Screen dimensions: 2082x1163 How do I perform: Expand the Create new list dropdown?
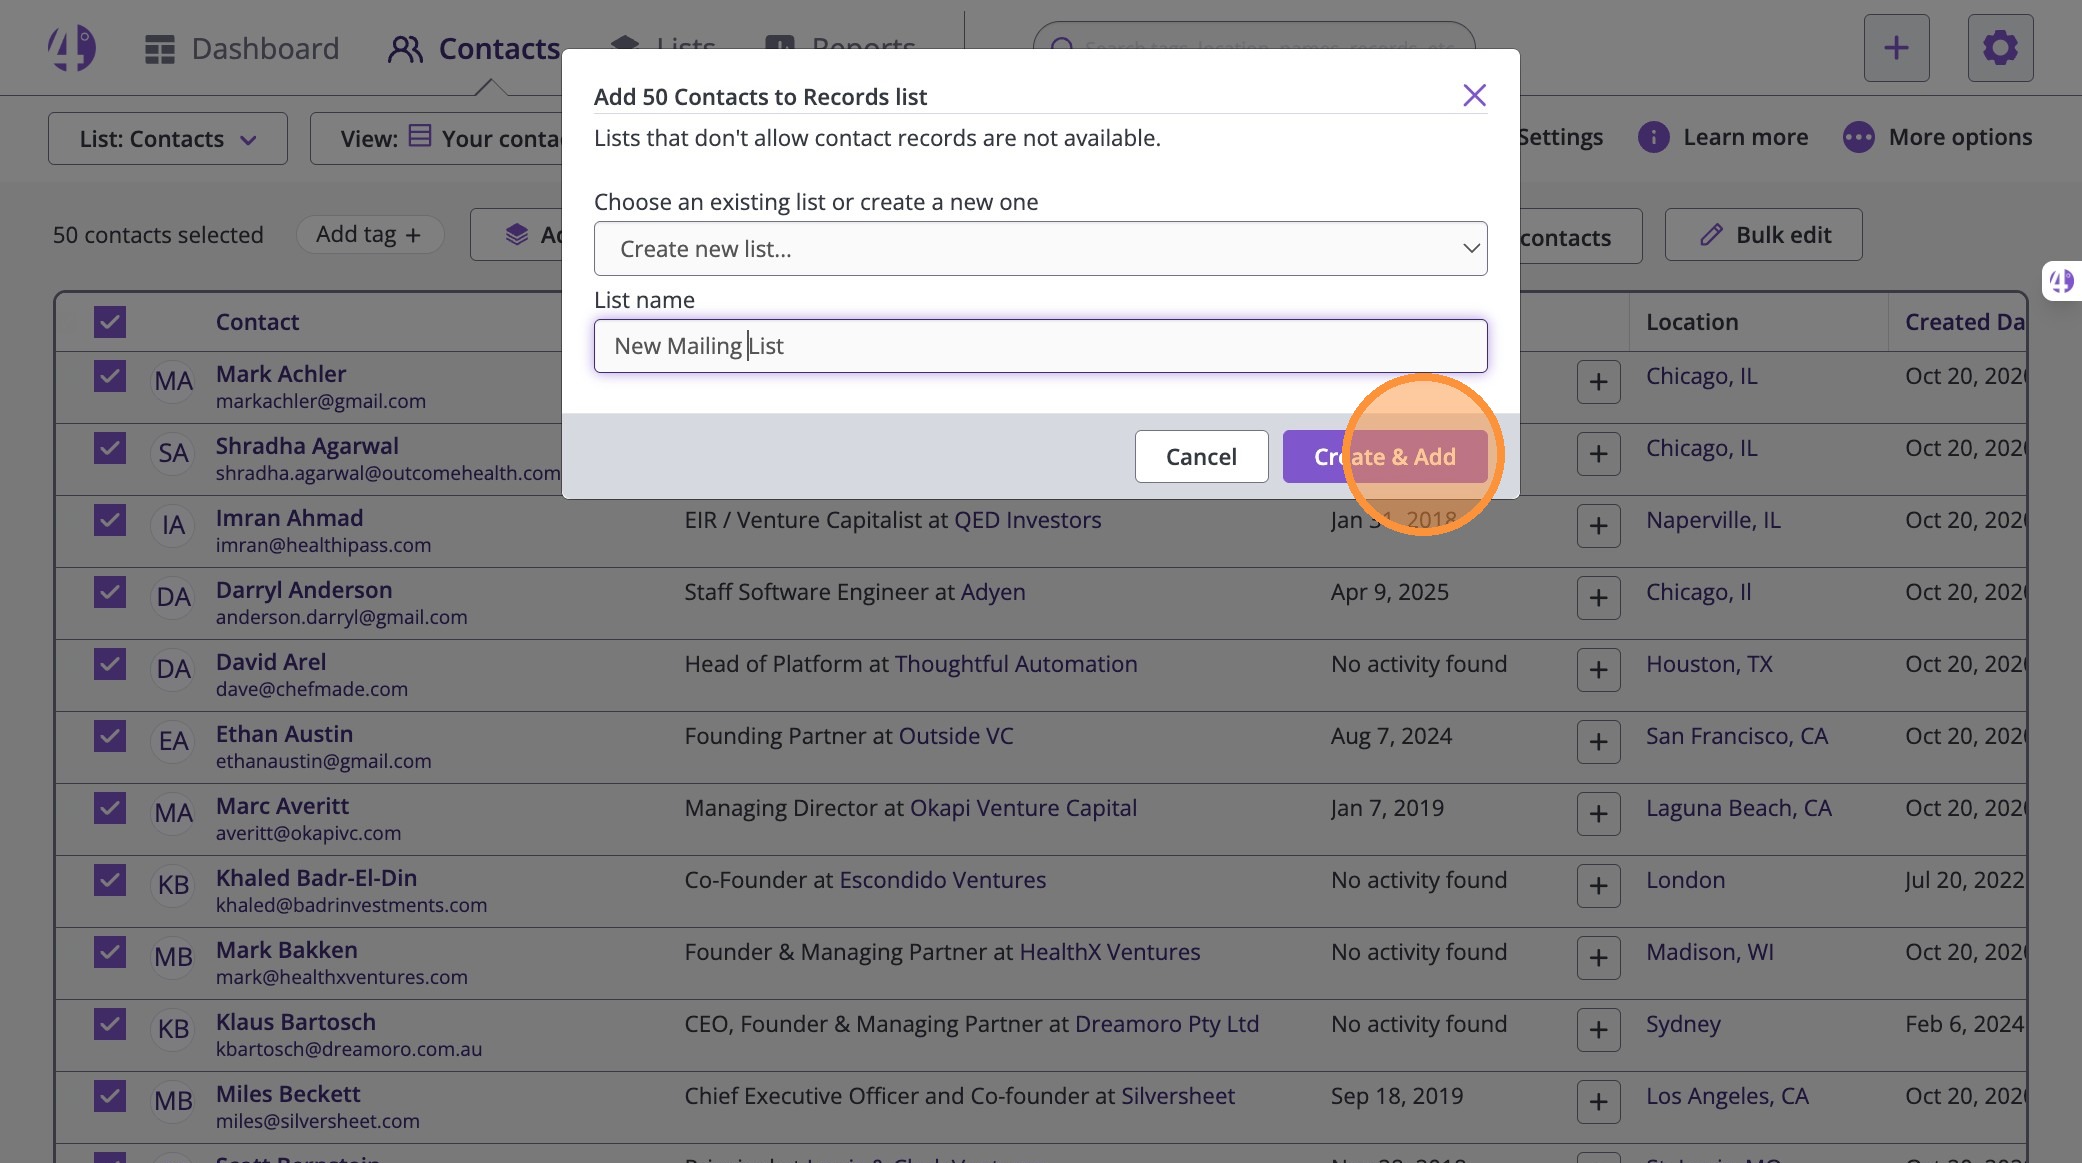1040,249
